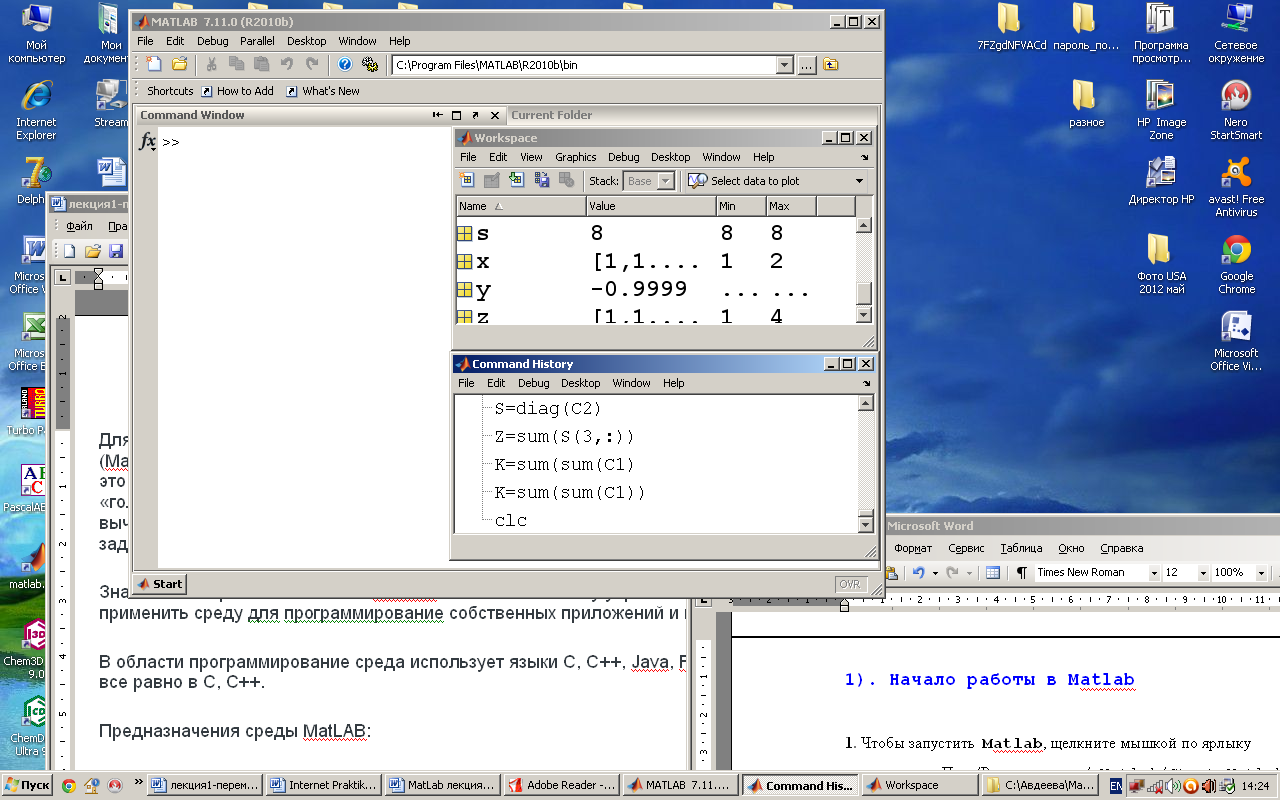Expand plot selector dropdown arrow

pos(859,181)
